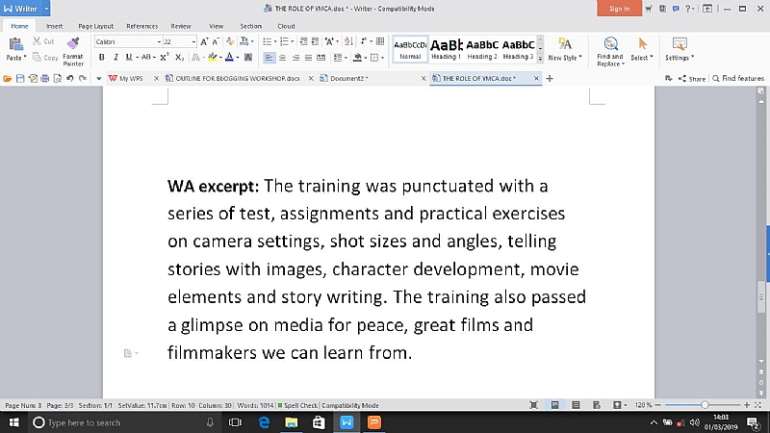
Task: Apply superscript formatting
Action: (x=165, y=57)
